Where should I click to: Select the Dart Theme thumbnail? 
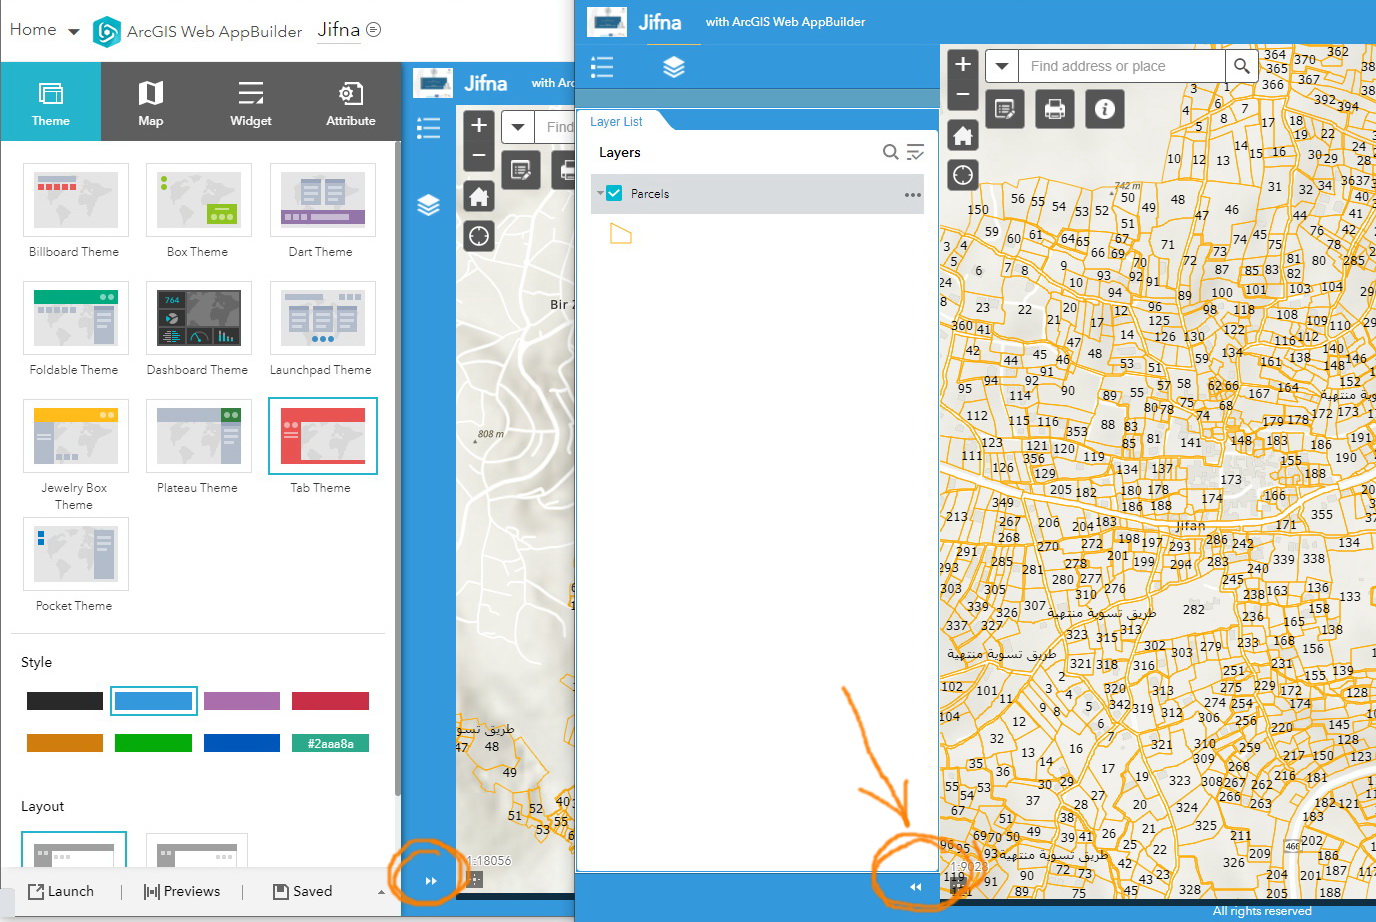(323, 200)
